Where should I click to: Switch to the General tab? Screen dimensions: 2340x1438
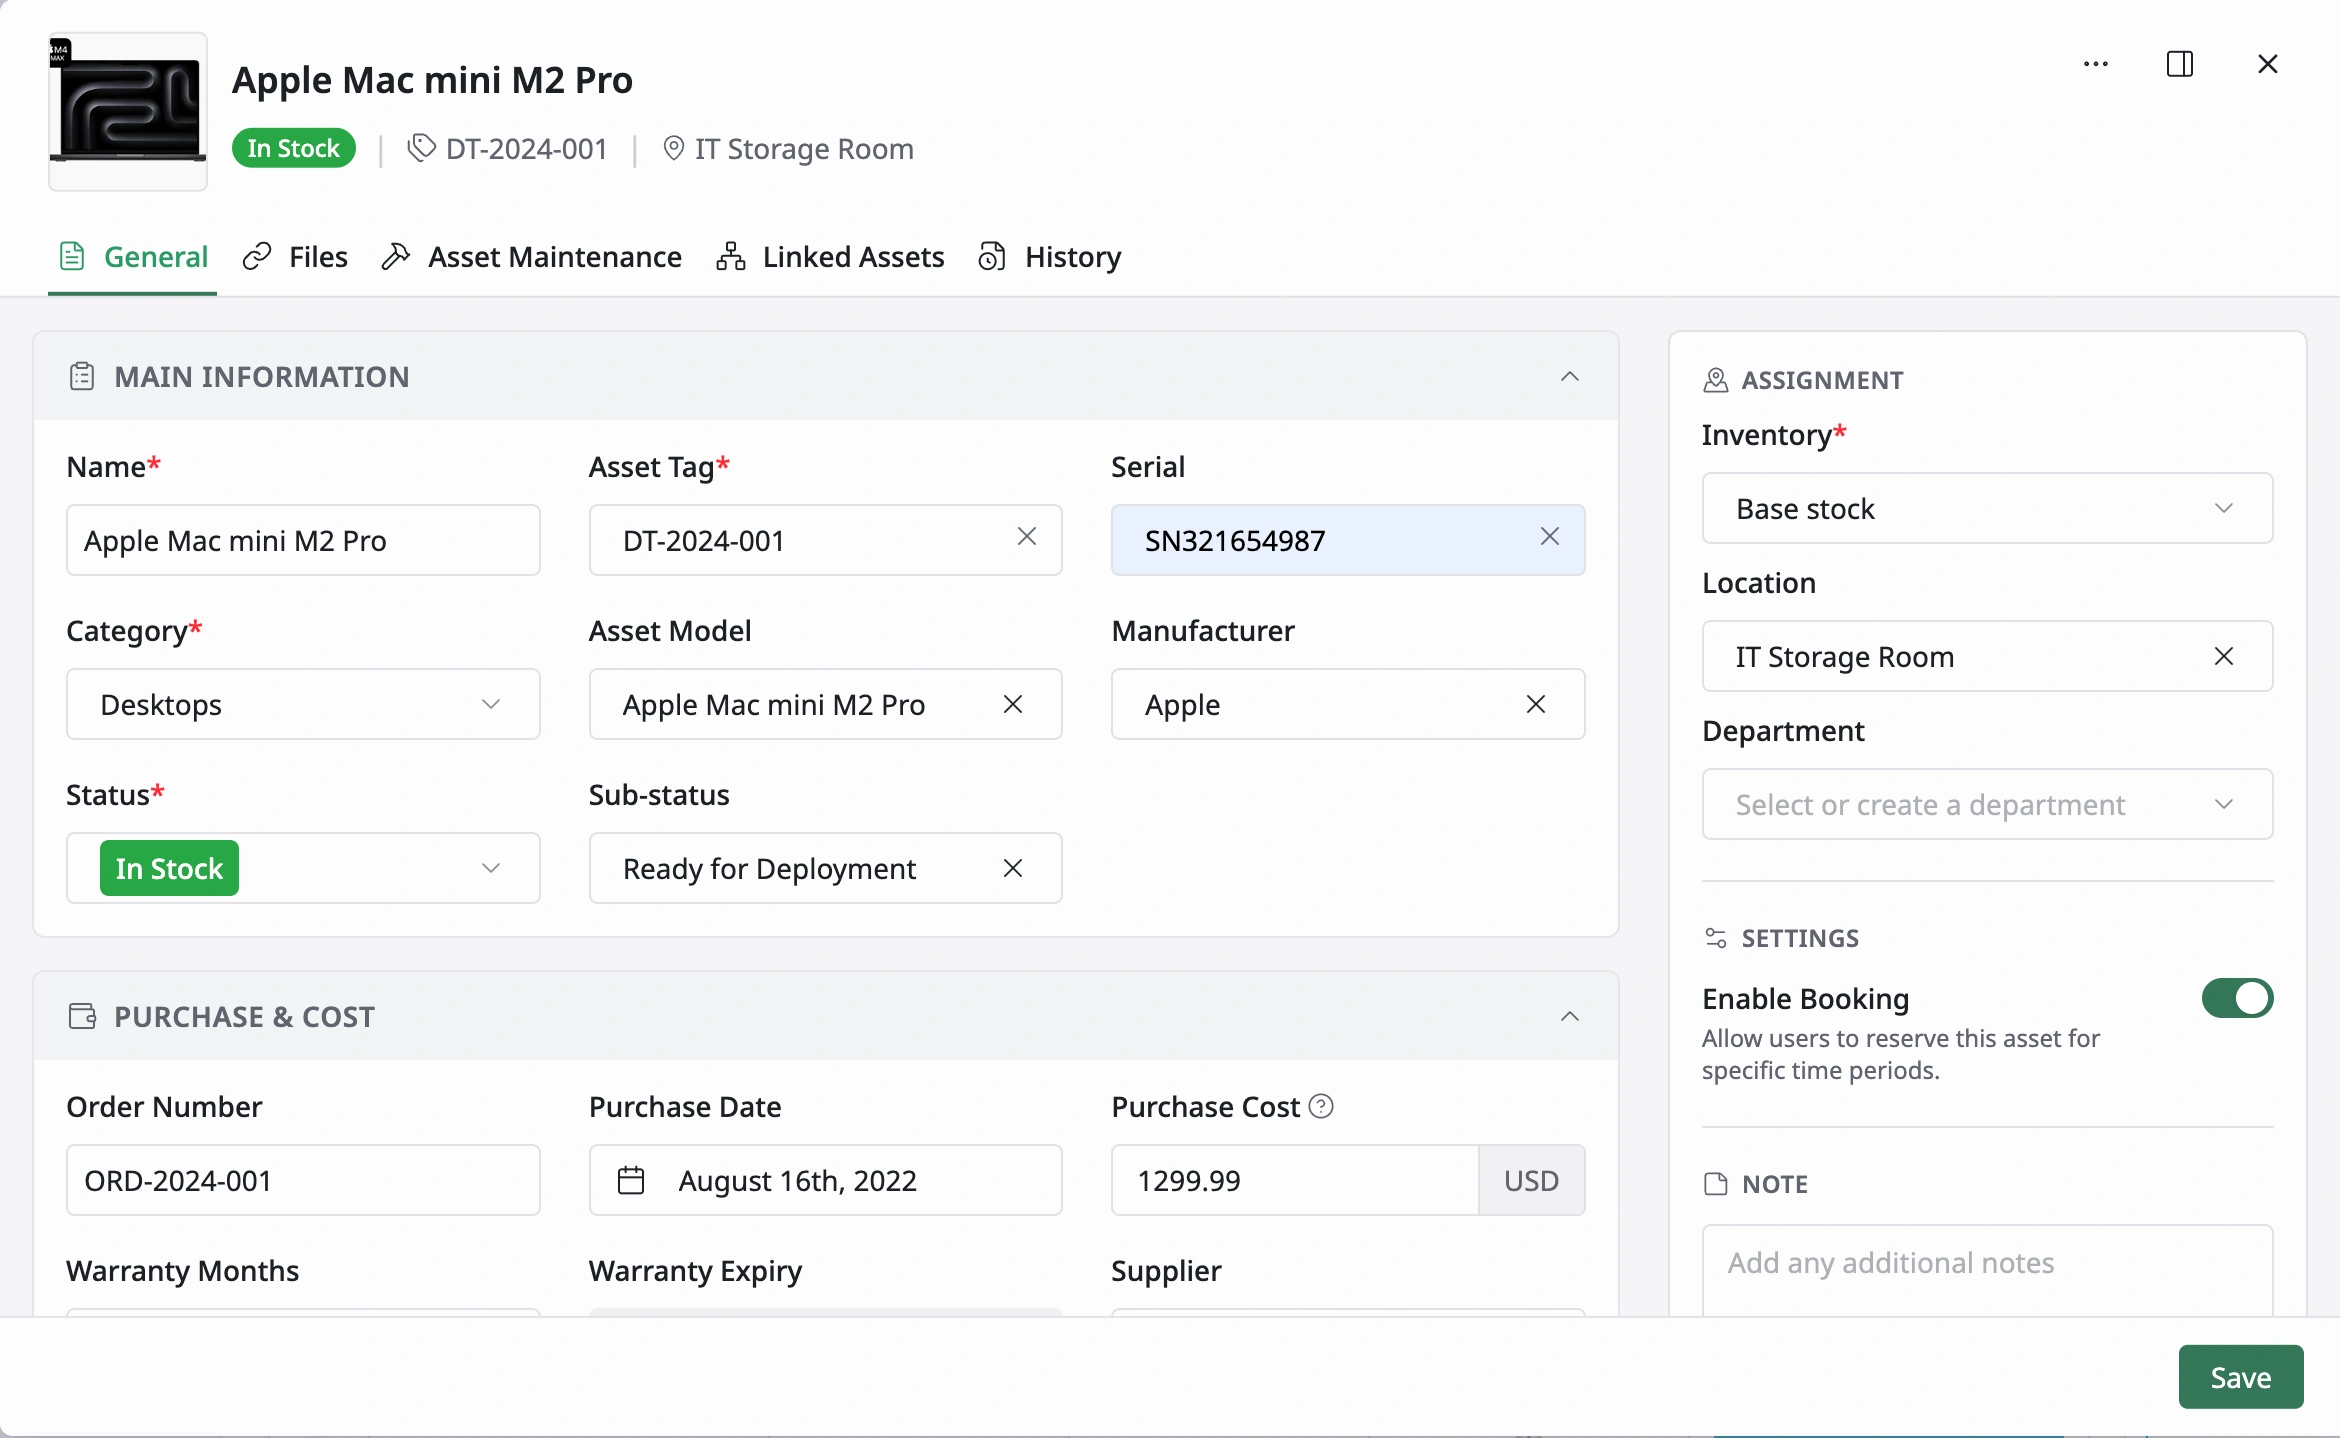click(x=133, y=257)
